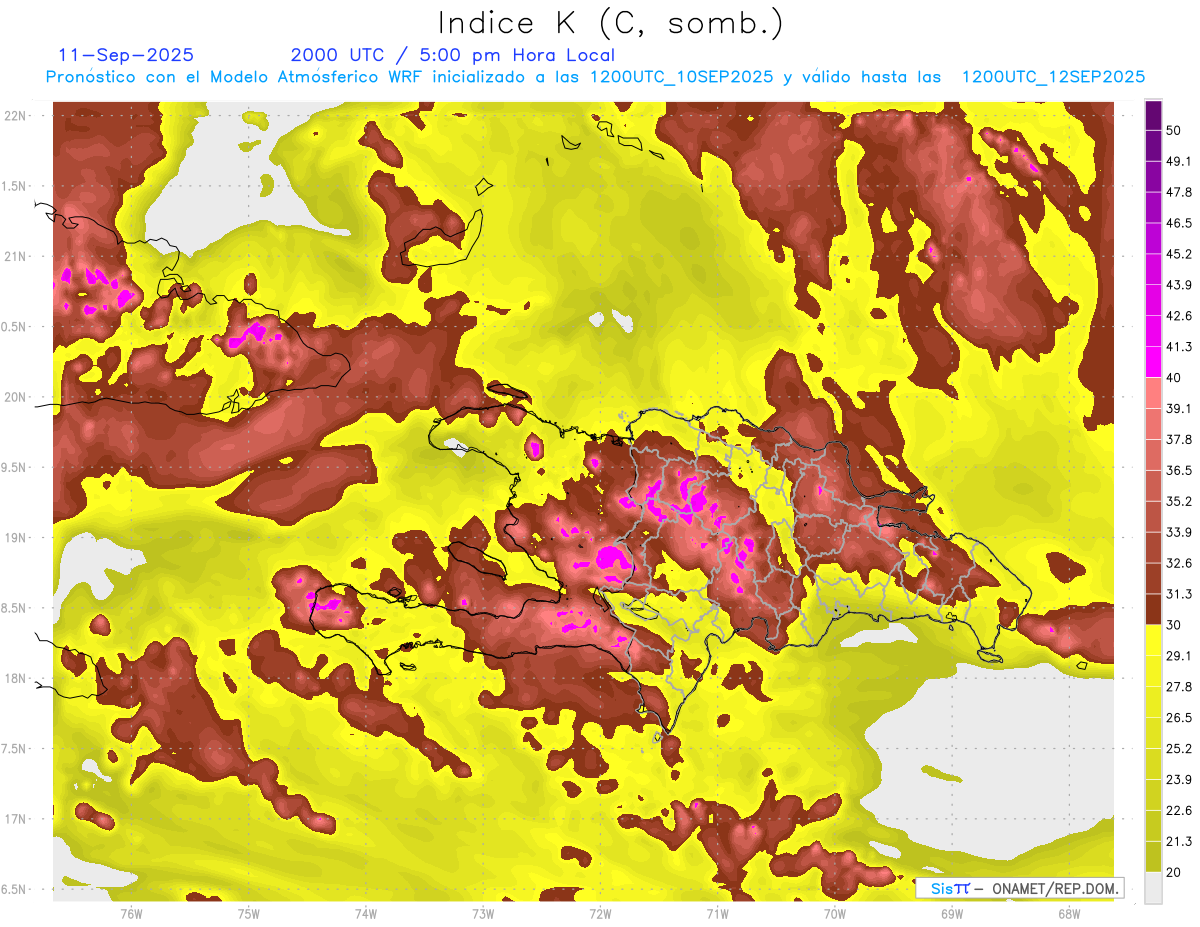Click the 17N latitude label
Image resolution: width=1200 pixels, height=927 pixels.
(x=16, y=819)
